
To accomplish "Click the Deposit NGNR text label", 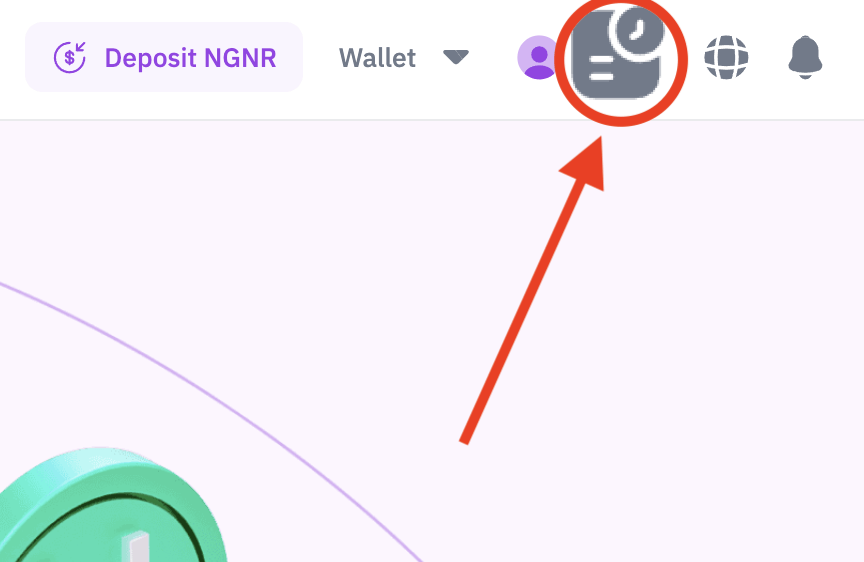I will 190,58.
